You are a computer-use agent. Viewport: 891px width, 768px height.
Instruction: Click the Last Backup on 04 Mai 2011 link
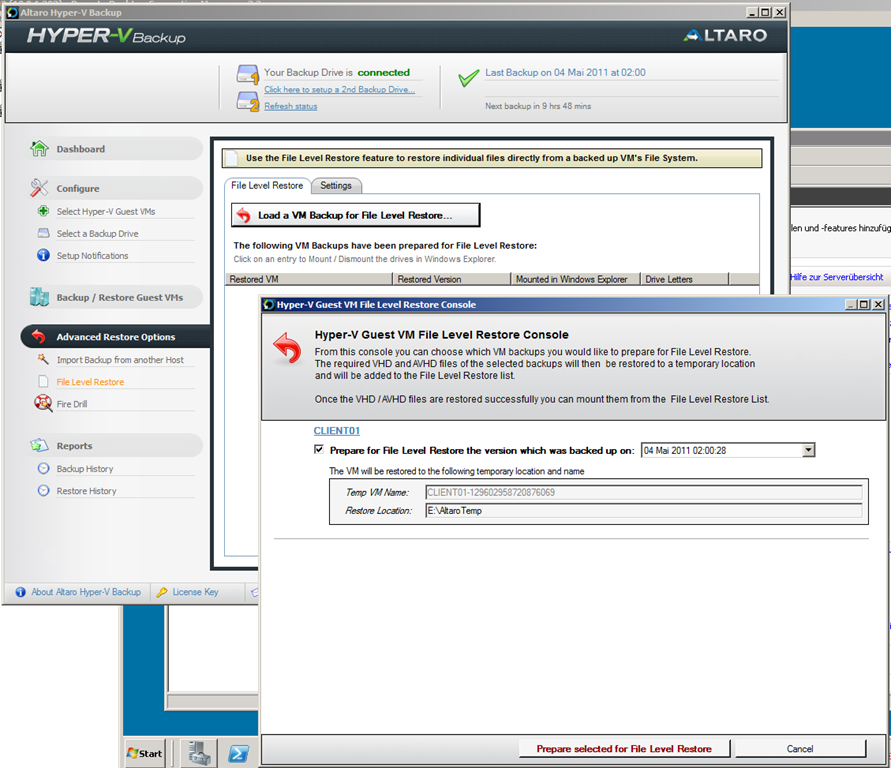point(565,73)
